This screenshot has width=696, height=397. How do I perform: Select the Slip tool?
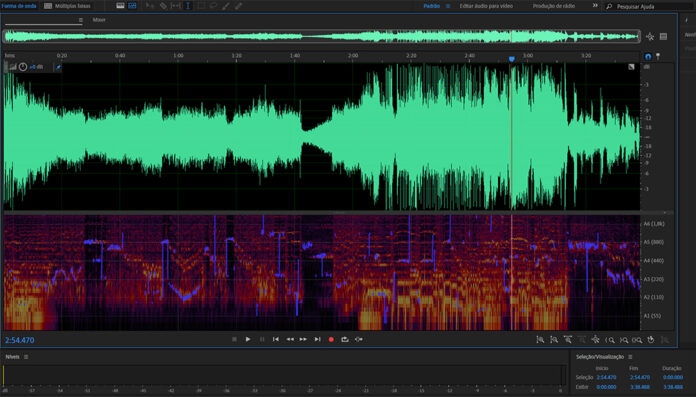point(175,6)
